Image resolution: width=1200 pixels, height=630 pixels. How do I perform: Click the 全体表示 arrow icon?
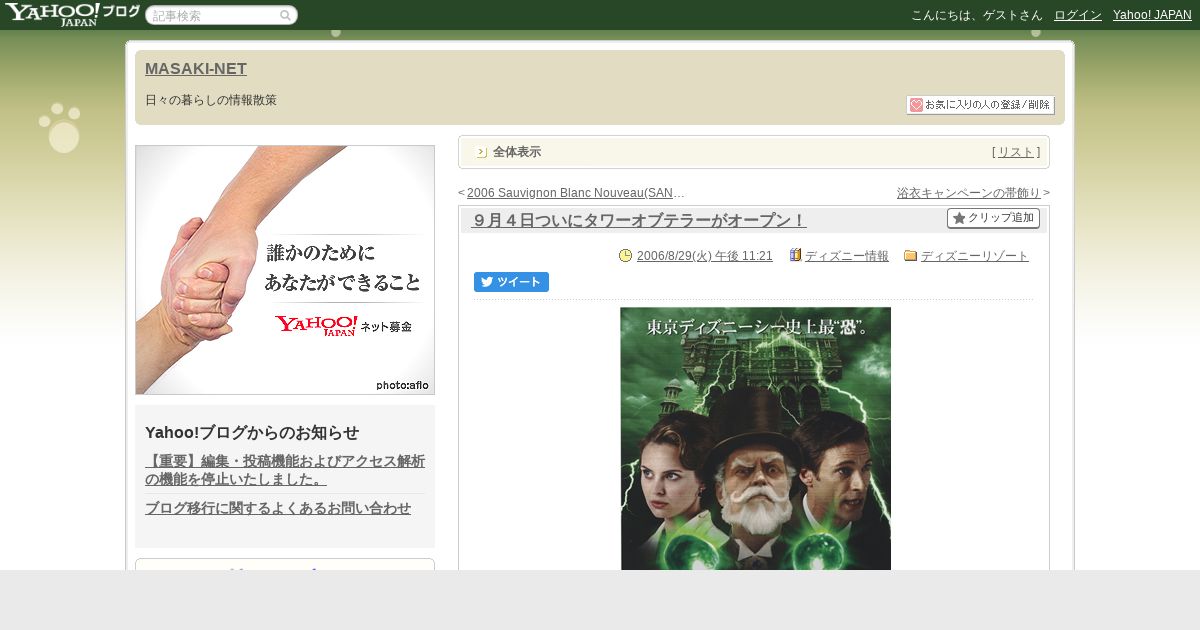coord(481,152)
